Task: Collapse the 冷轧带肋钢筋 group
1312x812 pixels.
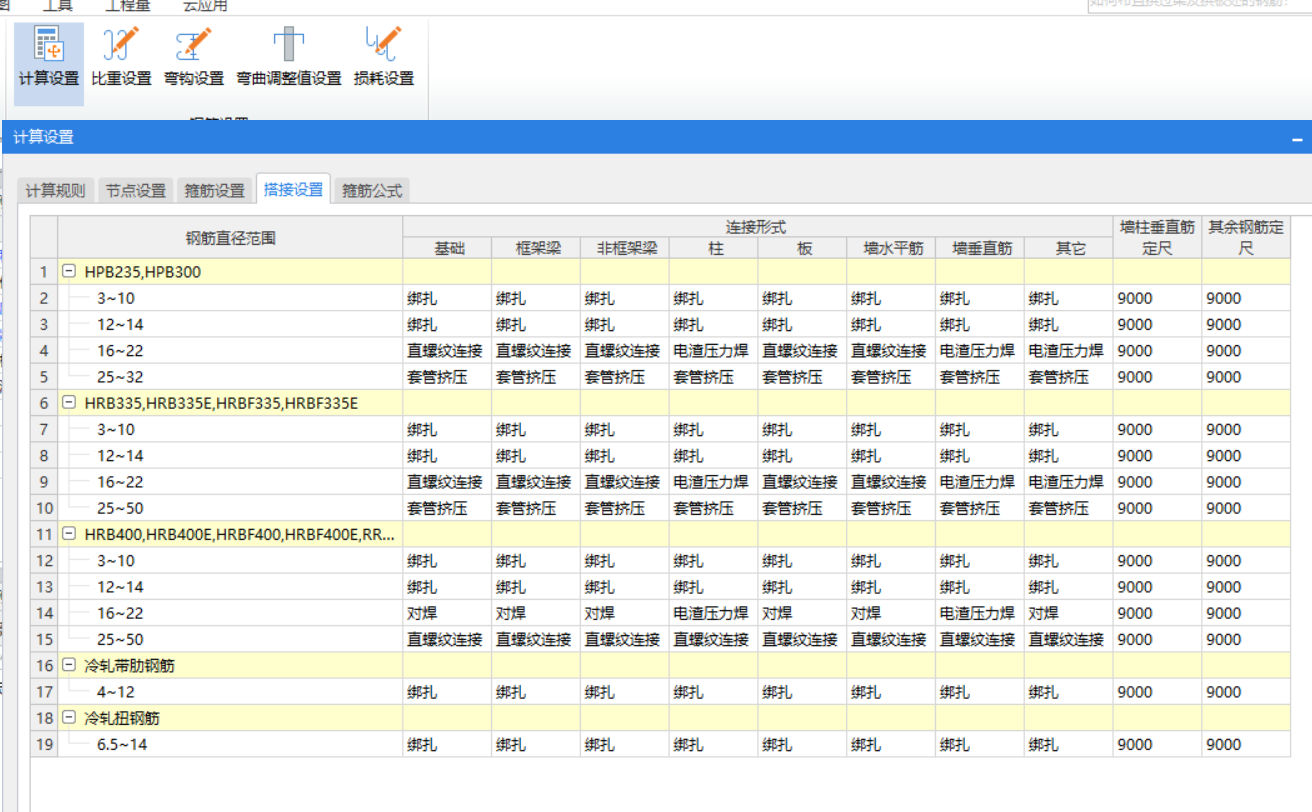Action: coord(69,665)
